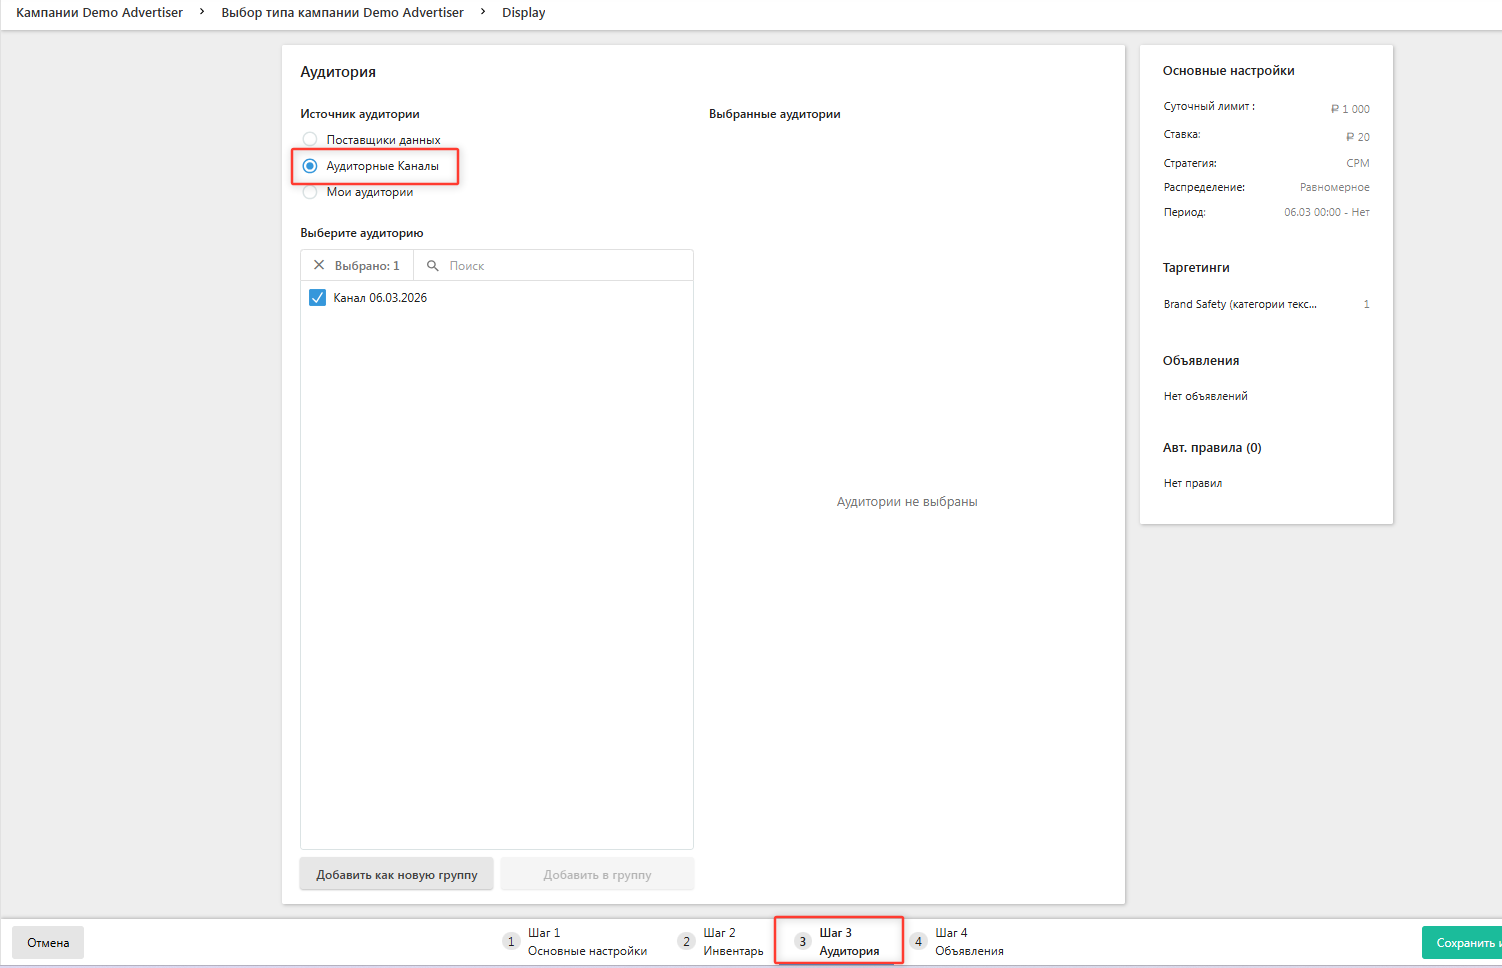Screen dimensions: 1502x968
Task: Click step 3 number circle
Action: [x=802, y=942]
